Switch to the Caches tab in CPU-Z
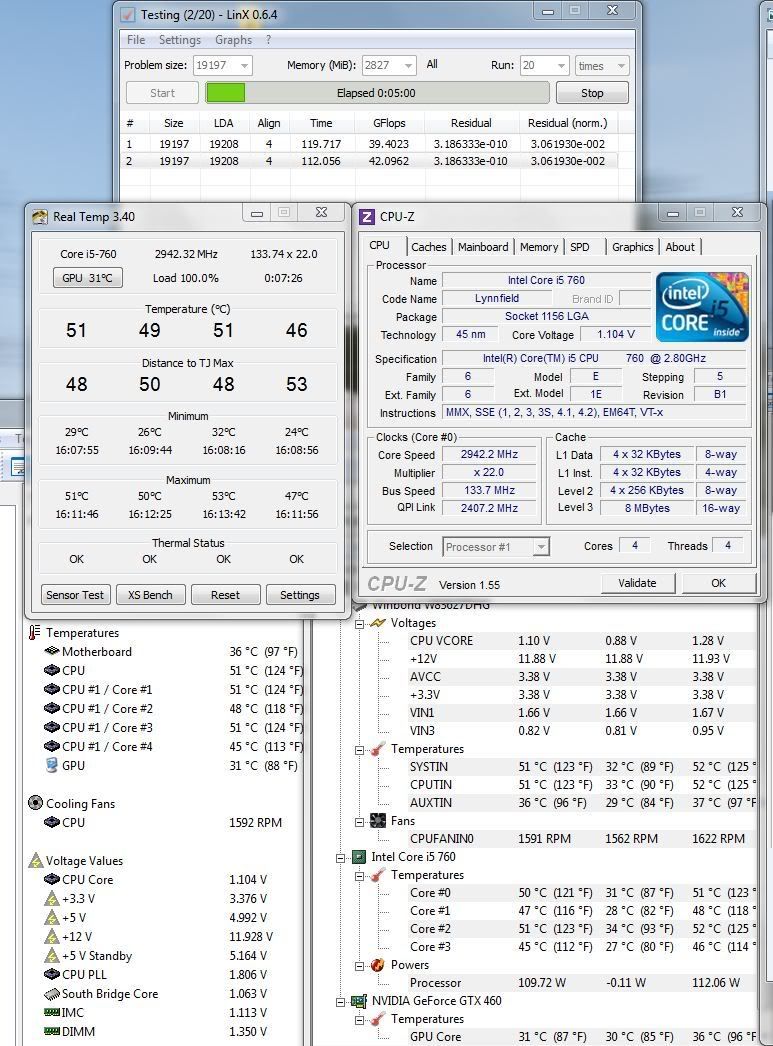The image size is (773, 1046). [x=428, y=247]
